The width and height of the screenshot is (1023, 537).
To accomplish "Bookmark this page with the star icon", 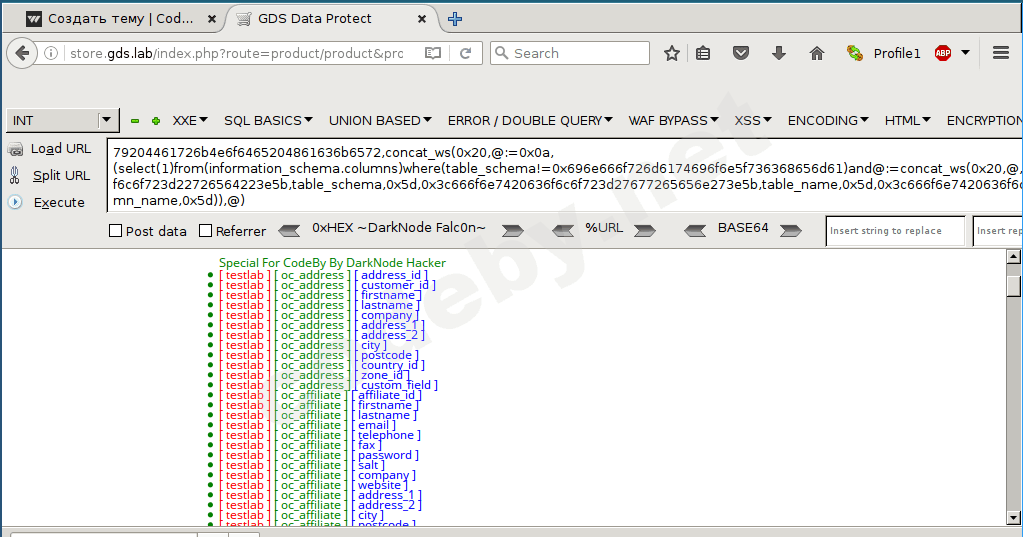I will [671, 54].
